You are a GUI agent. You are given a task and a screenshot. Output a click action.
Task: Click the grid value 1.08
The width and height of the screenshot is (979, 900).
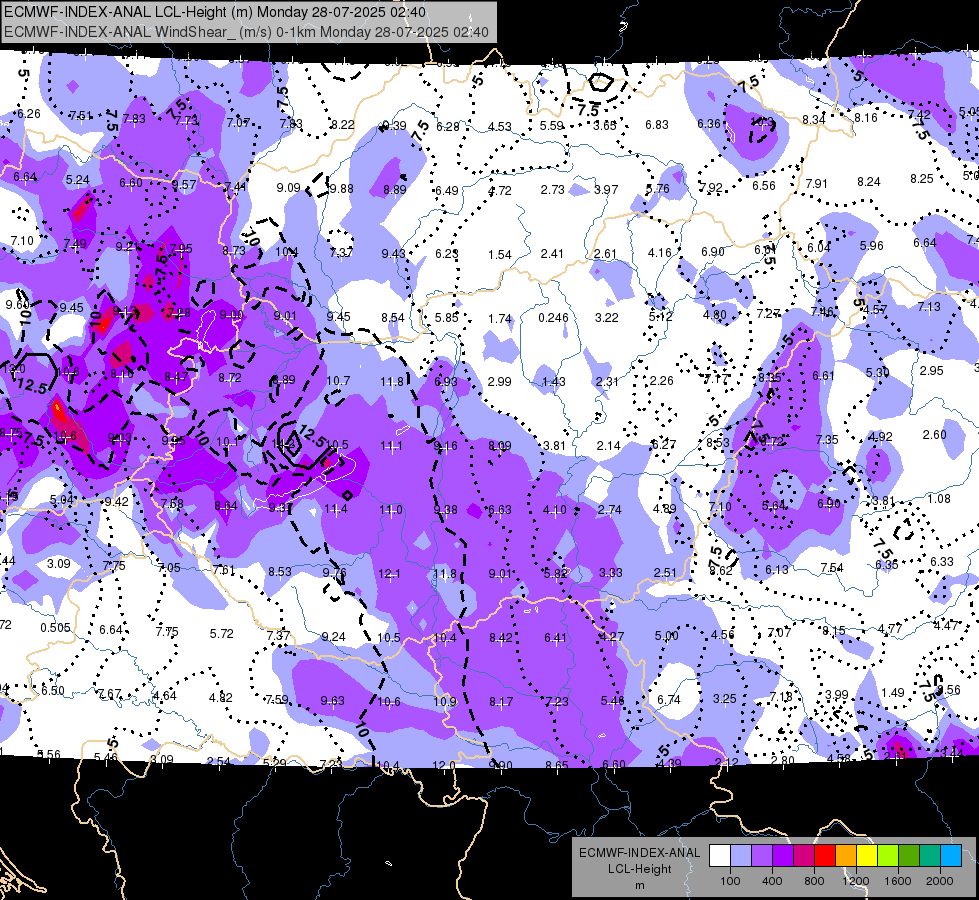[939, 498]
